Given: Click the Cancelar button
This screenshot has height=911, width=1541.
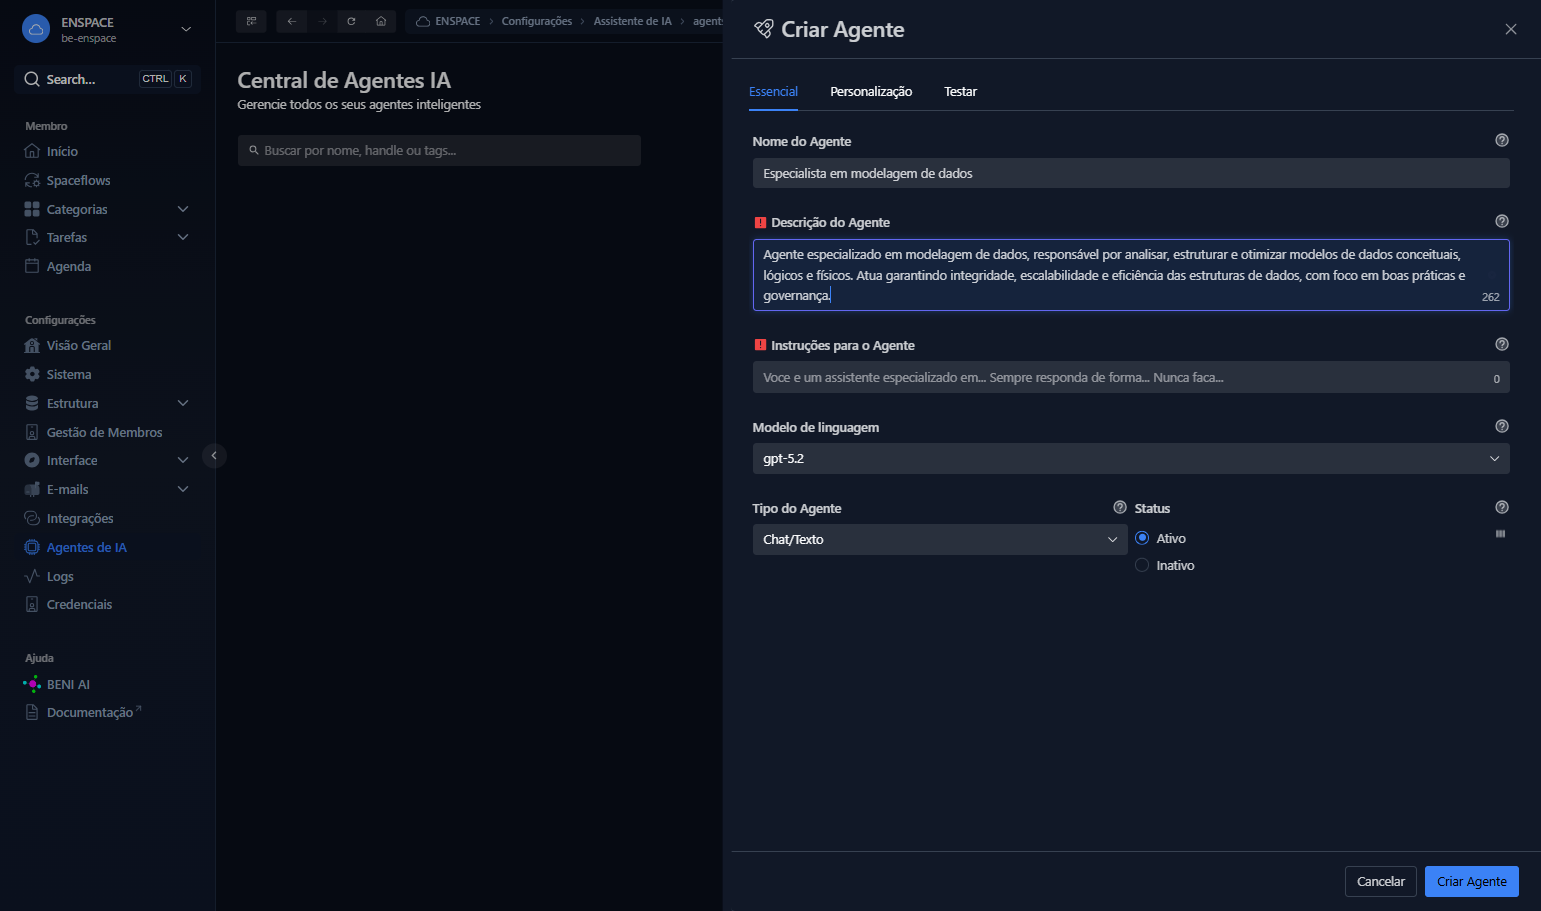Looking at the screenshot, I should 1381,882.
